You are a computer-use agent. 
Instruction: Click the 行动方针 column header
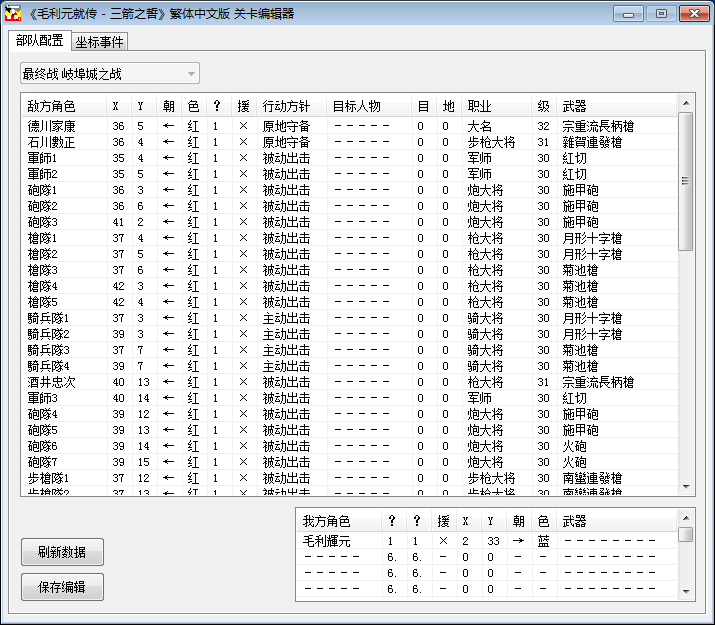click(x=291, y=107)
